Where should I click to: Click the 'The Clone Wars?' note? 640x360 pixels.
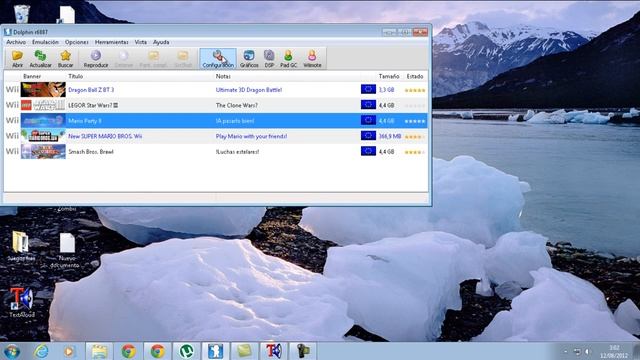236,105
